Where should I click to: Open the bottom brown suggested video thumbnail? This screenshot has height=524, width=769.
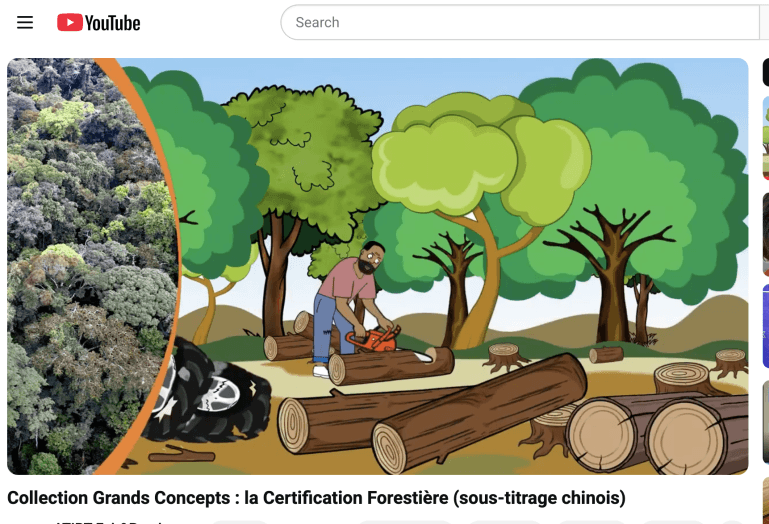(766, 499)
